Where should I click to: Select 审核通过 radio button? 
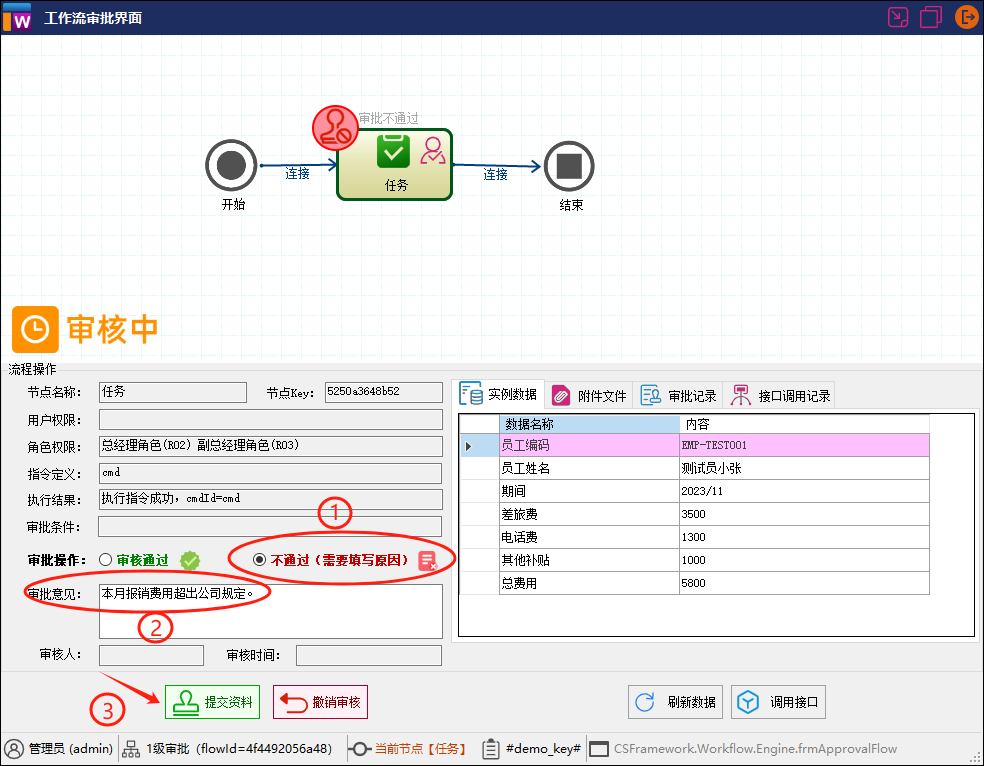pos(105,560)
